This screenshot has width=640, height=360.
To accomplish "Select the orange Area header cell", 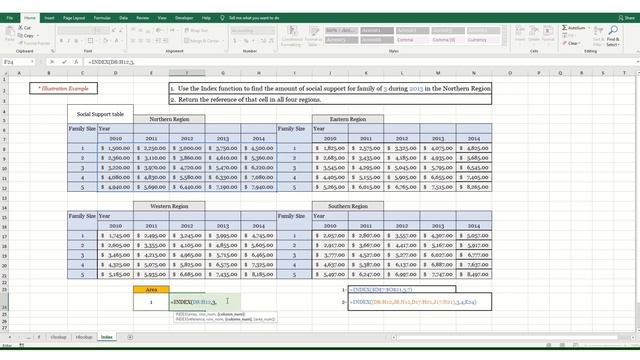I will [x=151, y=289].
